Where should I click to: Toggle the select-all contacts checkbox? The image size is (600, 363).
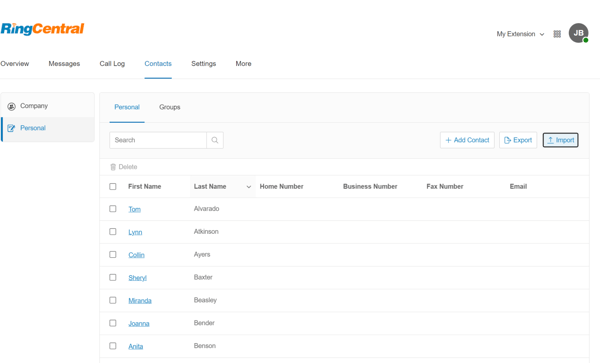coord(112,186)
